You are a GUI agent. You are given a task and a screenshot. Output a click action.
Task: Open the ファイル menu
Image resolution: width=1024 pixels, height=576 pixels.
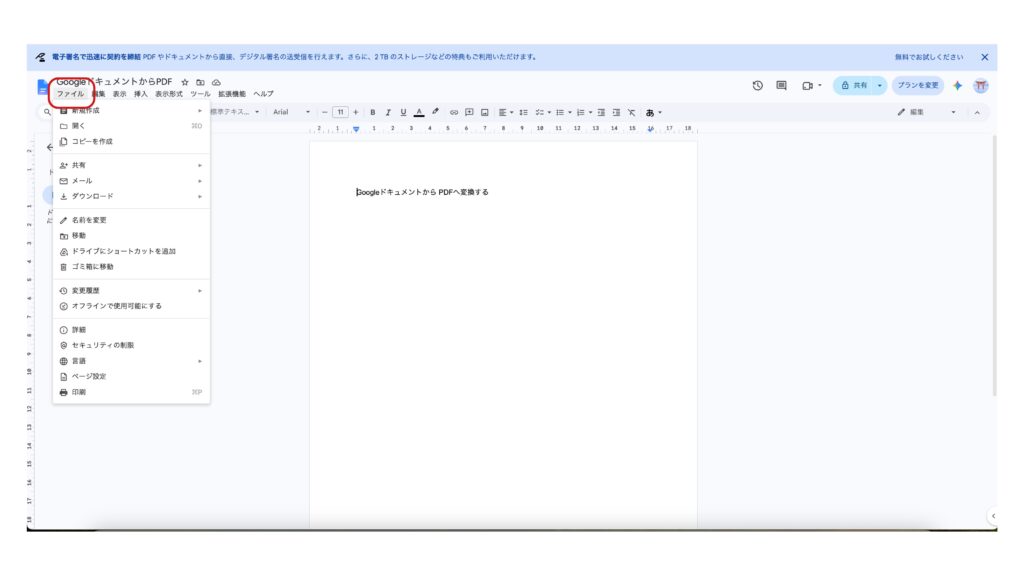click(71, 94)
